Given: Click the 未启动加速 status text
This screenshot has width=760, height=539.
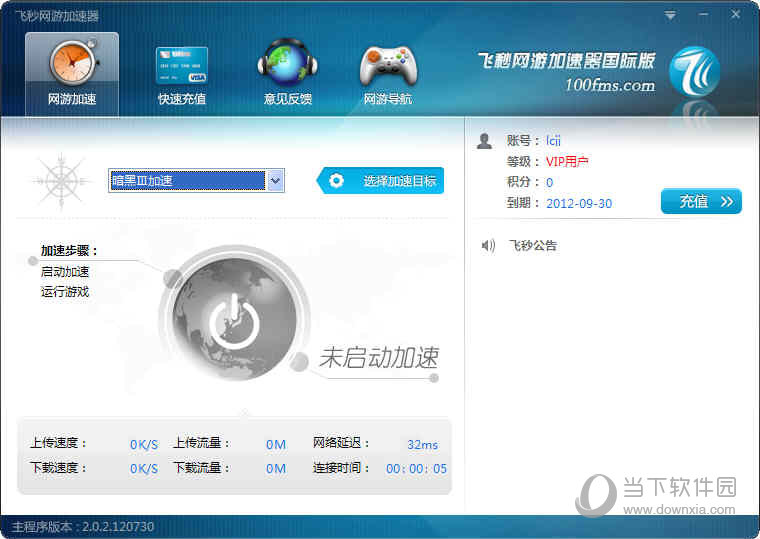Looking at the screenshot, I should coord(379,358).
